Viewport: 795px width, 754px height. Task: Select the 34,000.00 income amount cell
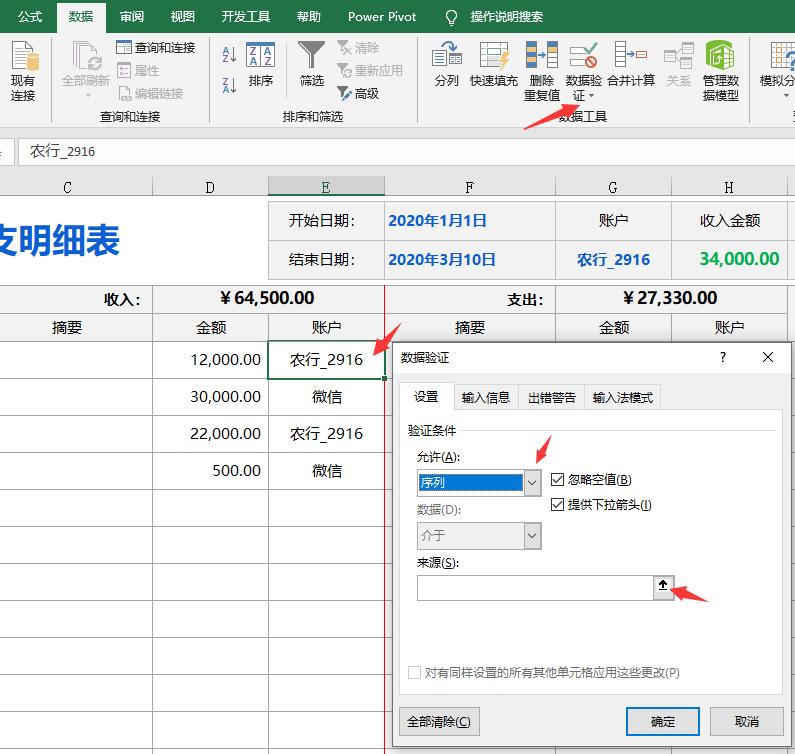pos(729,259)
